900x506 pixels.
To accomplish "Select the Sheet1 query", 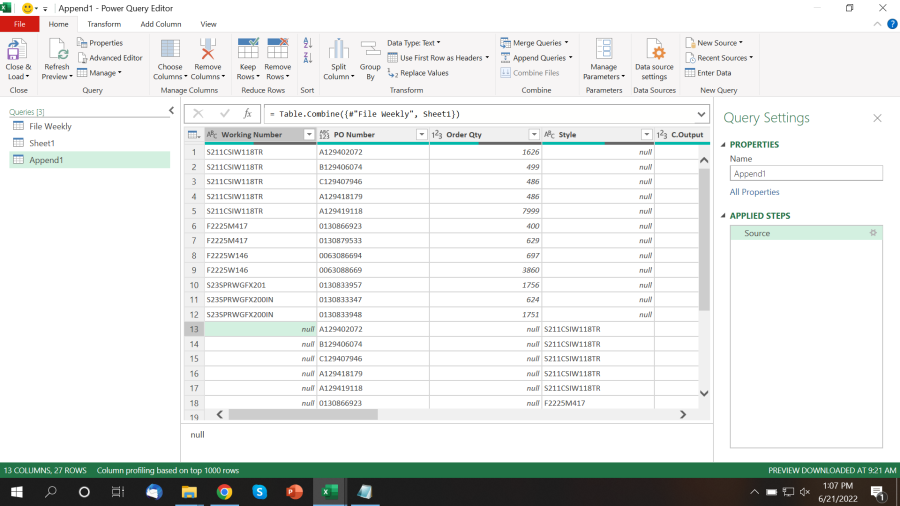I will click(90, 143).
